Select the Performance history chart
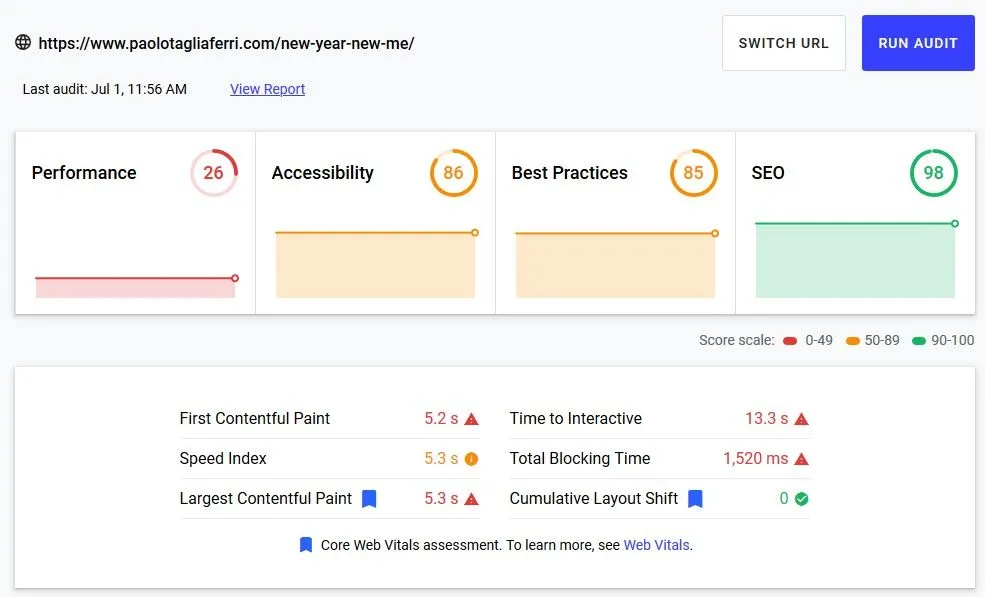The image size is (985, 597). point(136,286)
